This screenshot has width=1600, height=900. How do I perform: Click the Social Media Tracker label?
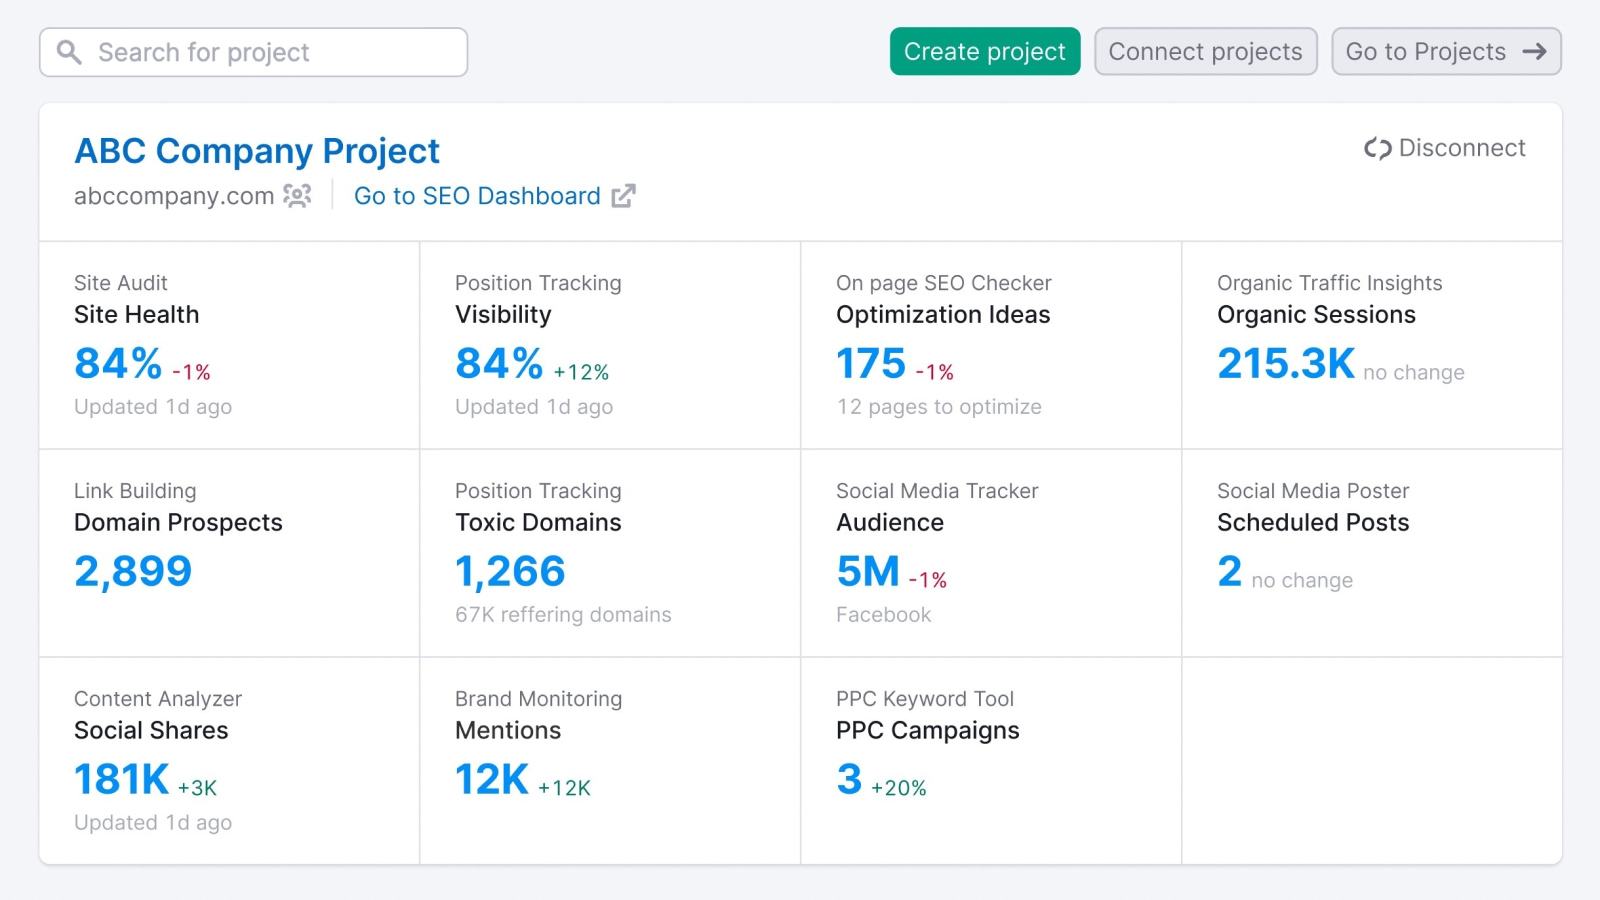pyautogui.click(x=937, y=491)
